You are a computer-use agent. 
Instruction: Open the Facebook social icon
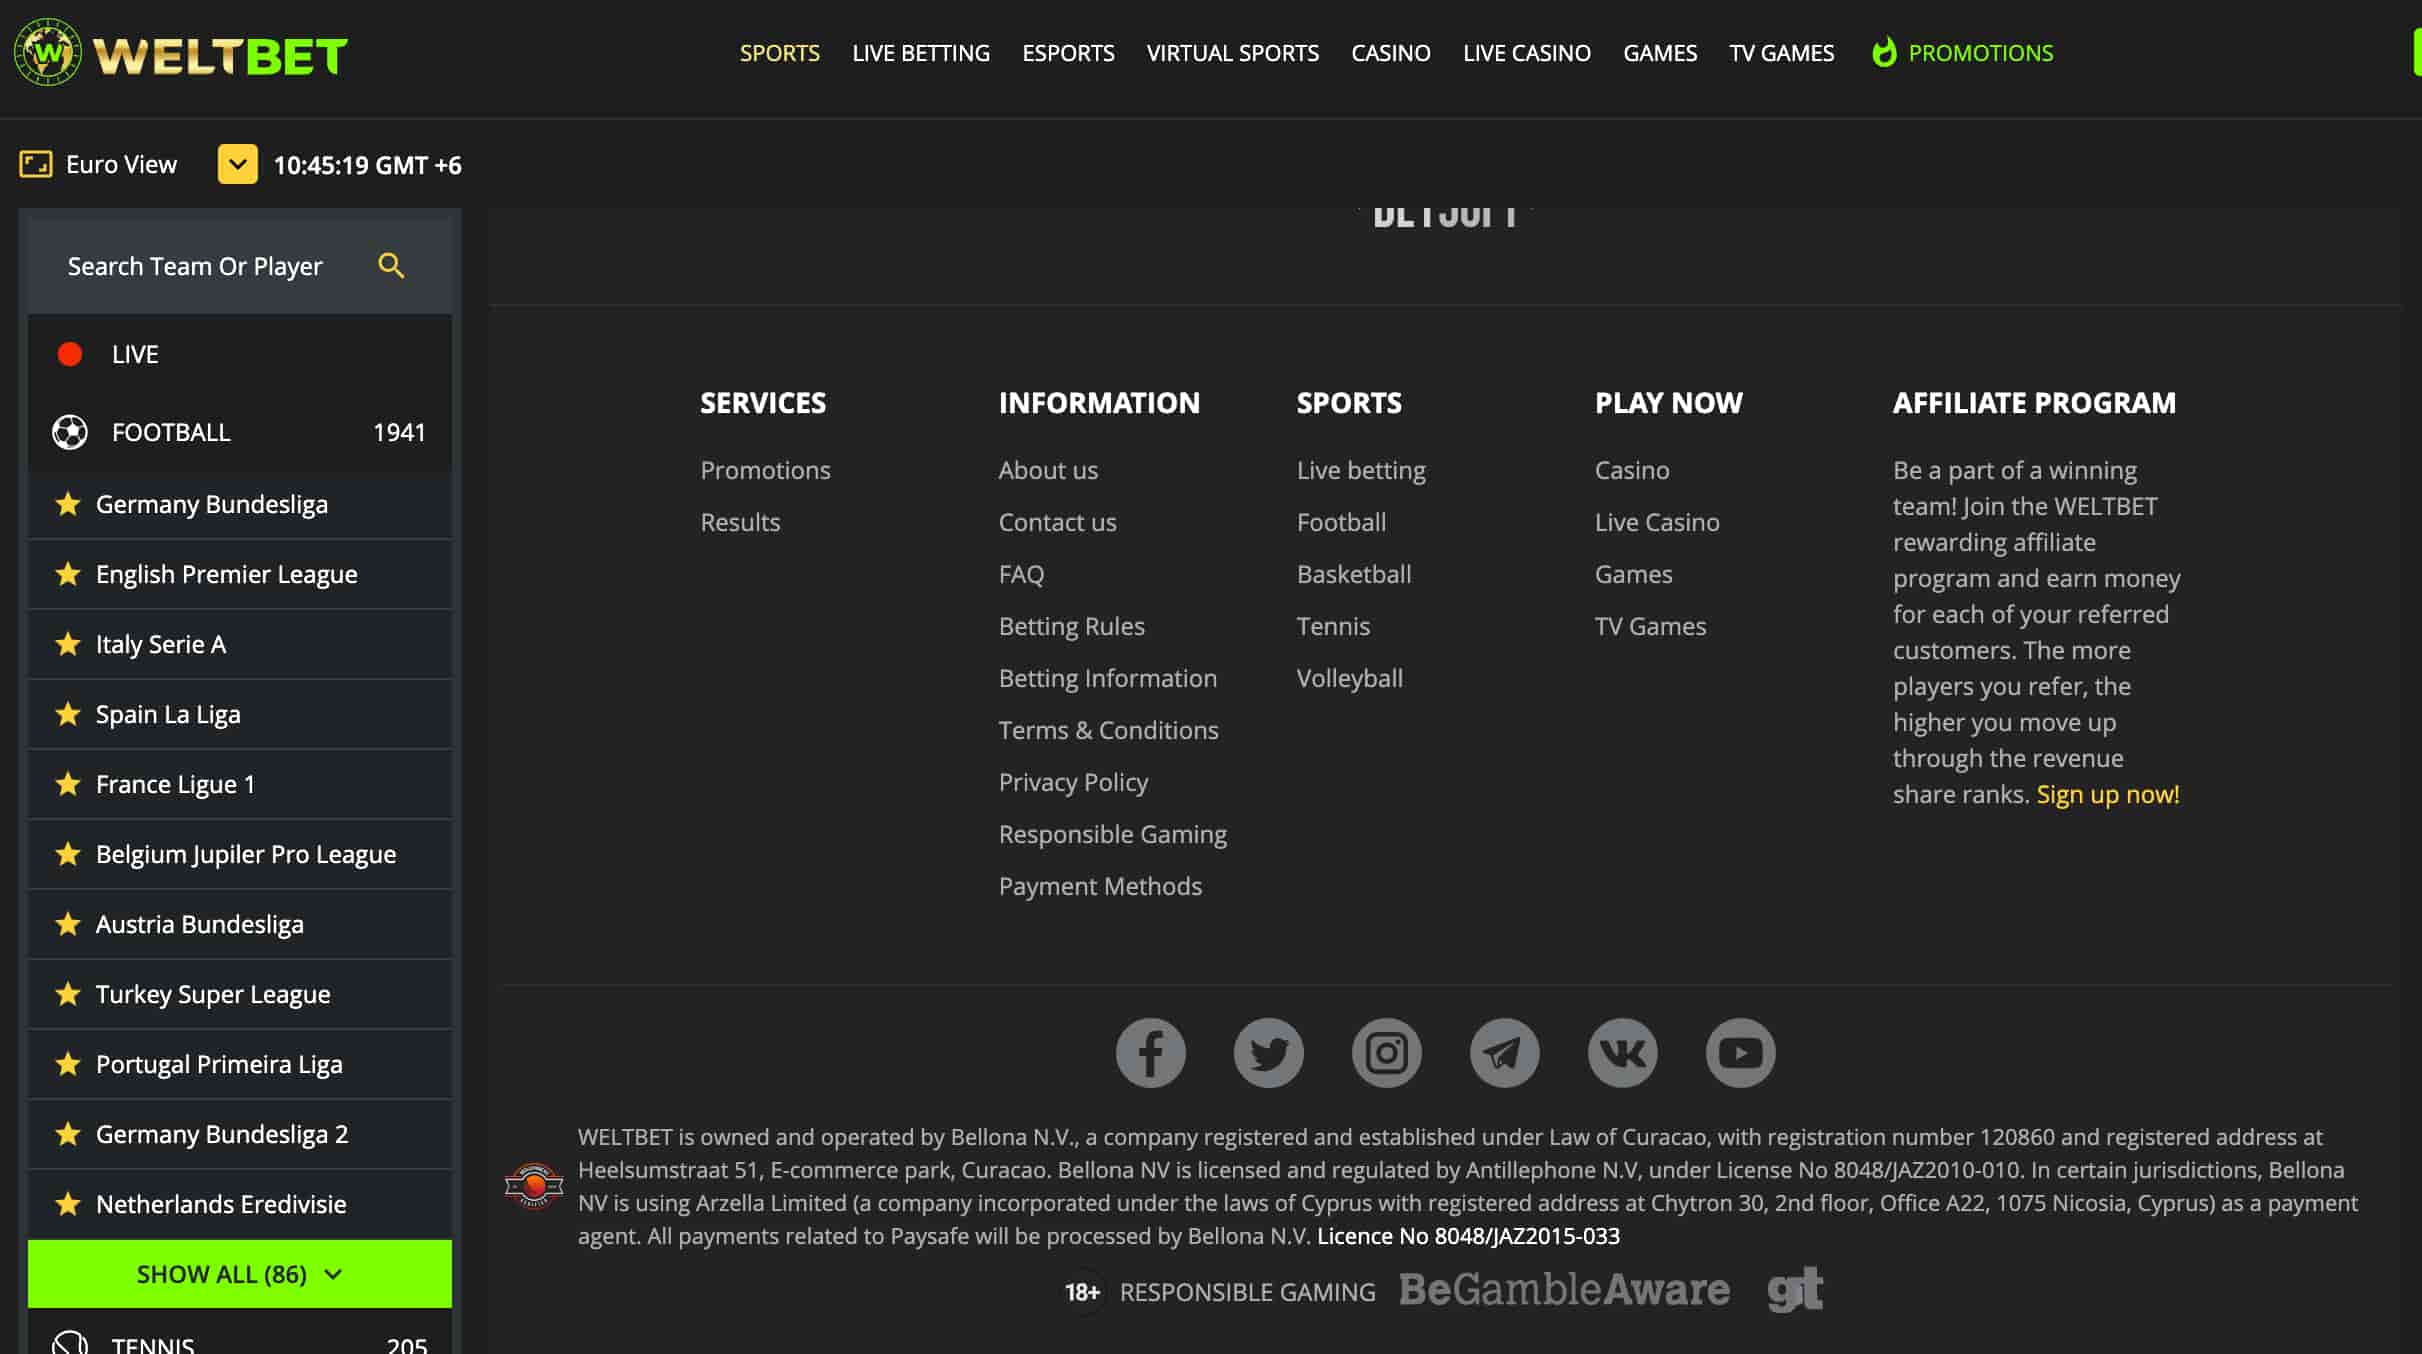pos(1151,1053)
